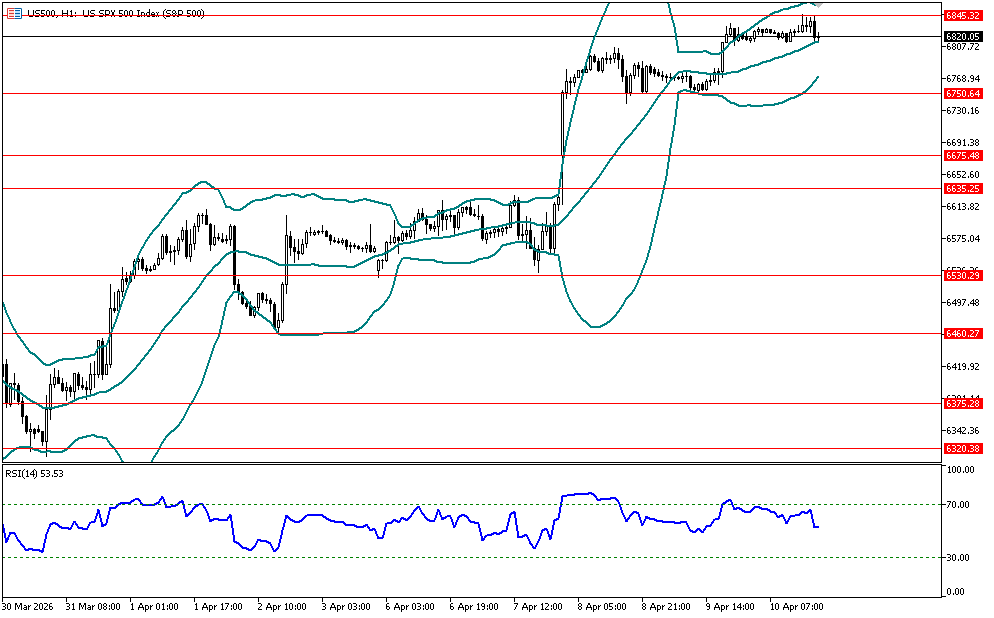Select the 6320.38 red price label
994x618 pixels.
(x=963, y=449)
